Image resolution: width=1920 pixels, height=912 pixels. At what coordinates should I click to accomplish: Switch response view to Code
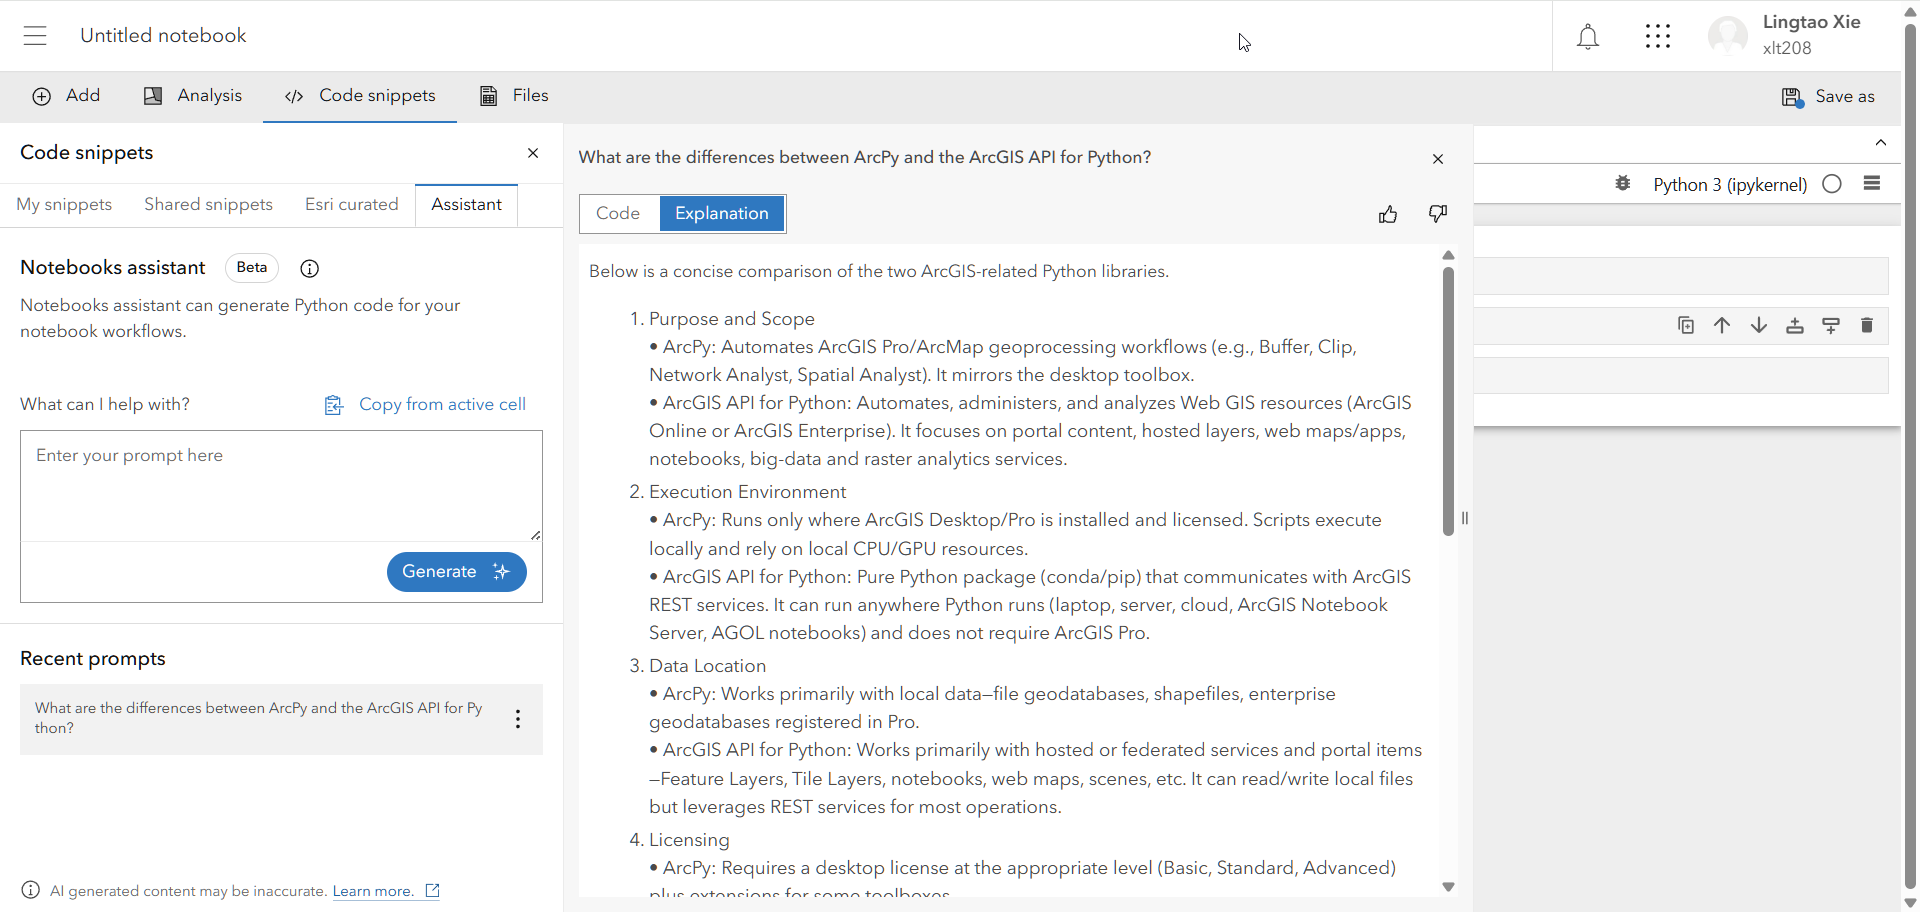click(x=618, y=214)
